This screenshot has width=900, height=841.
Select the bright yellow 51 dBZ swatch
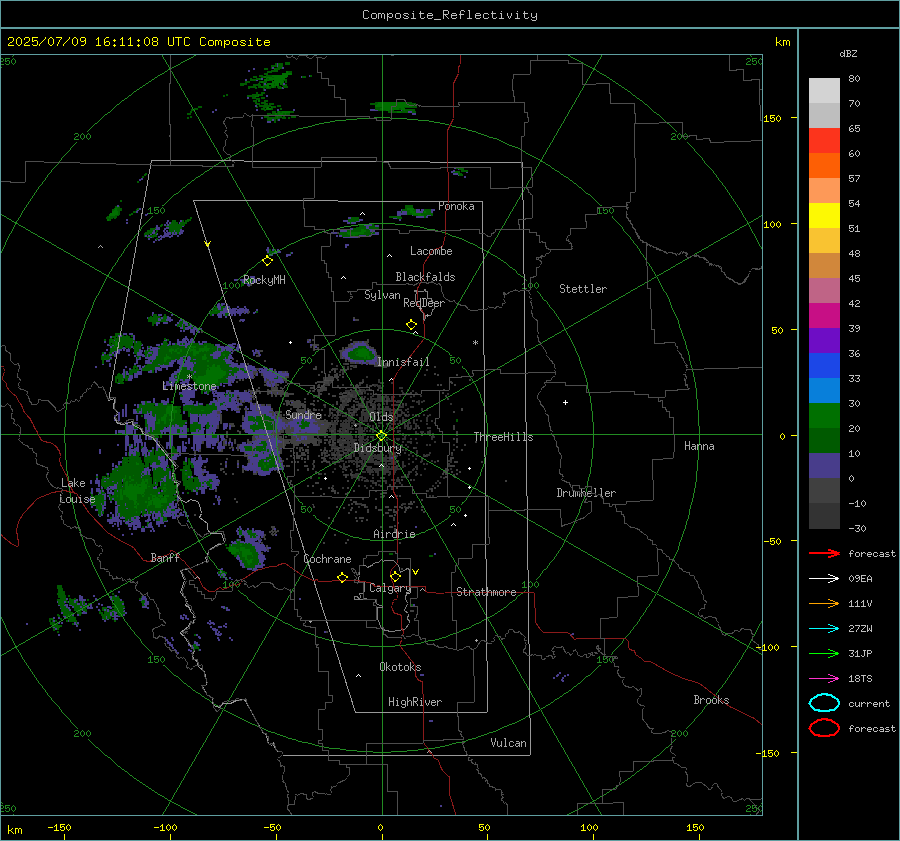[x=824, y=216]
